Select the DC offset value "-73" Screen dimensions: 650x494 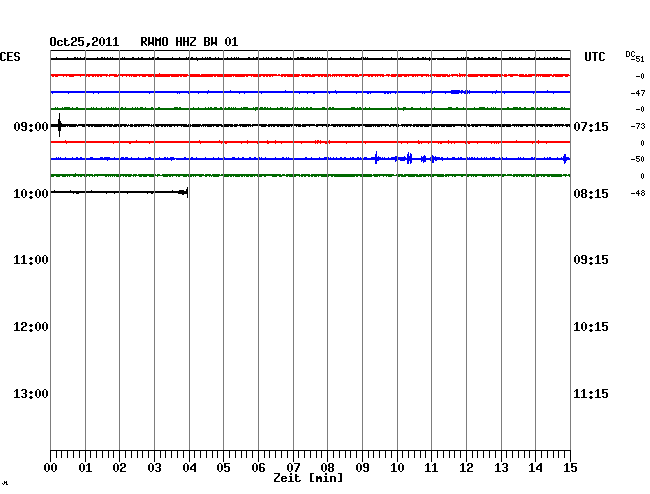click(638, 126)
